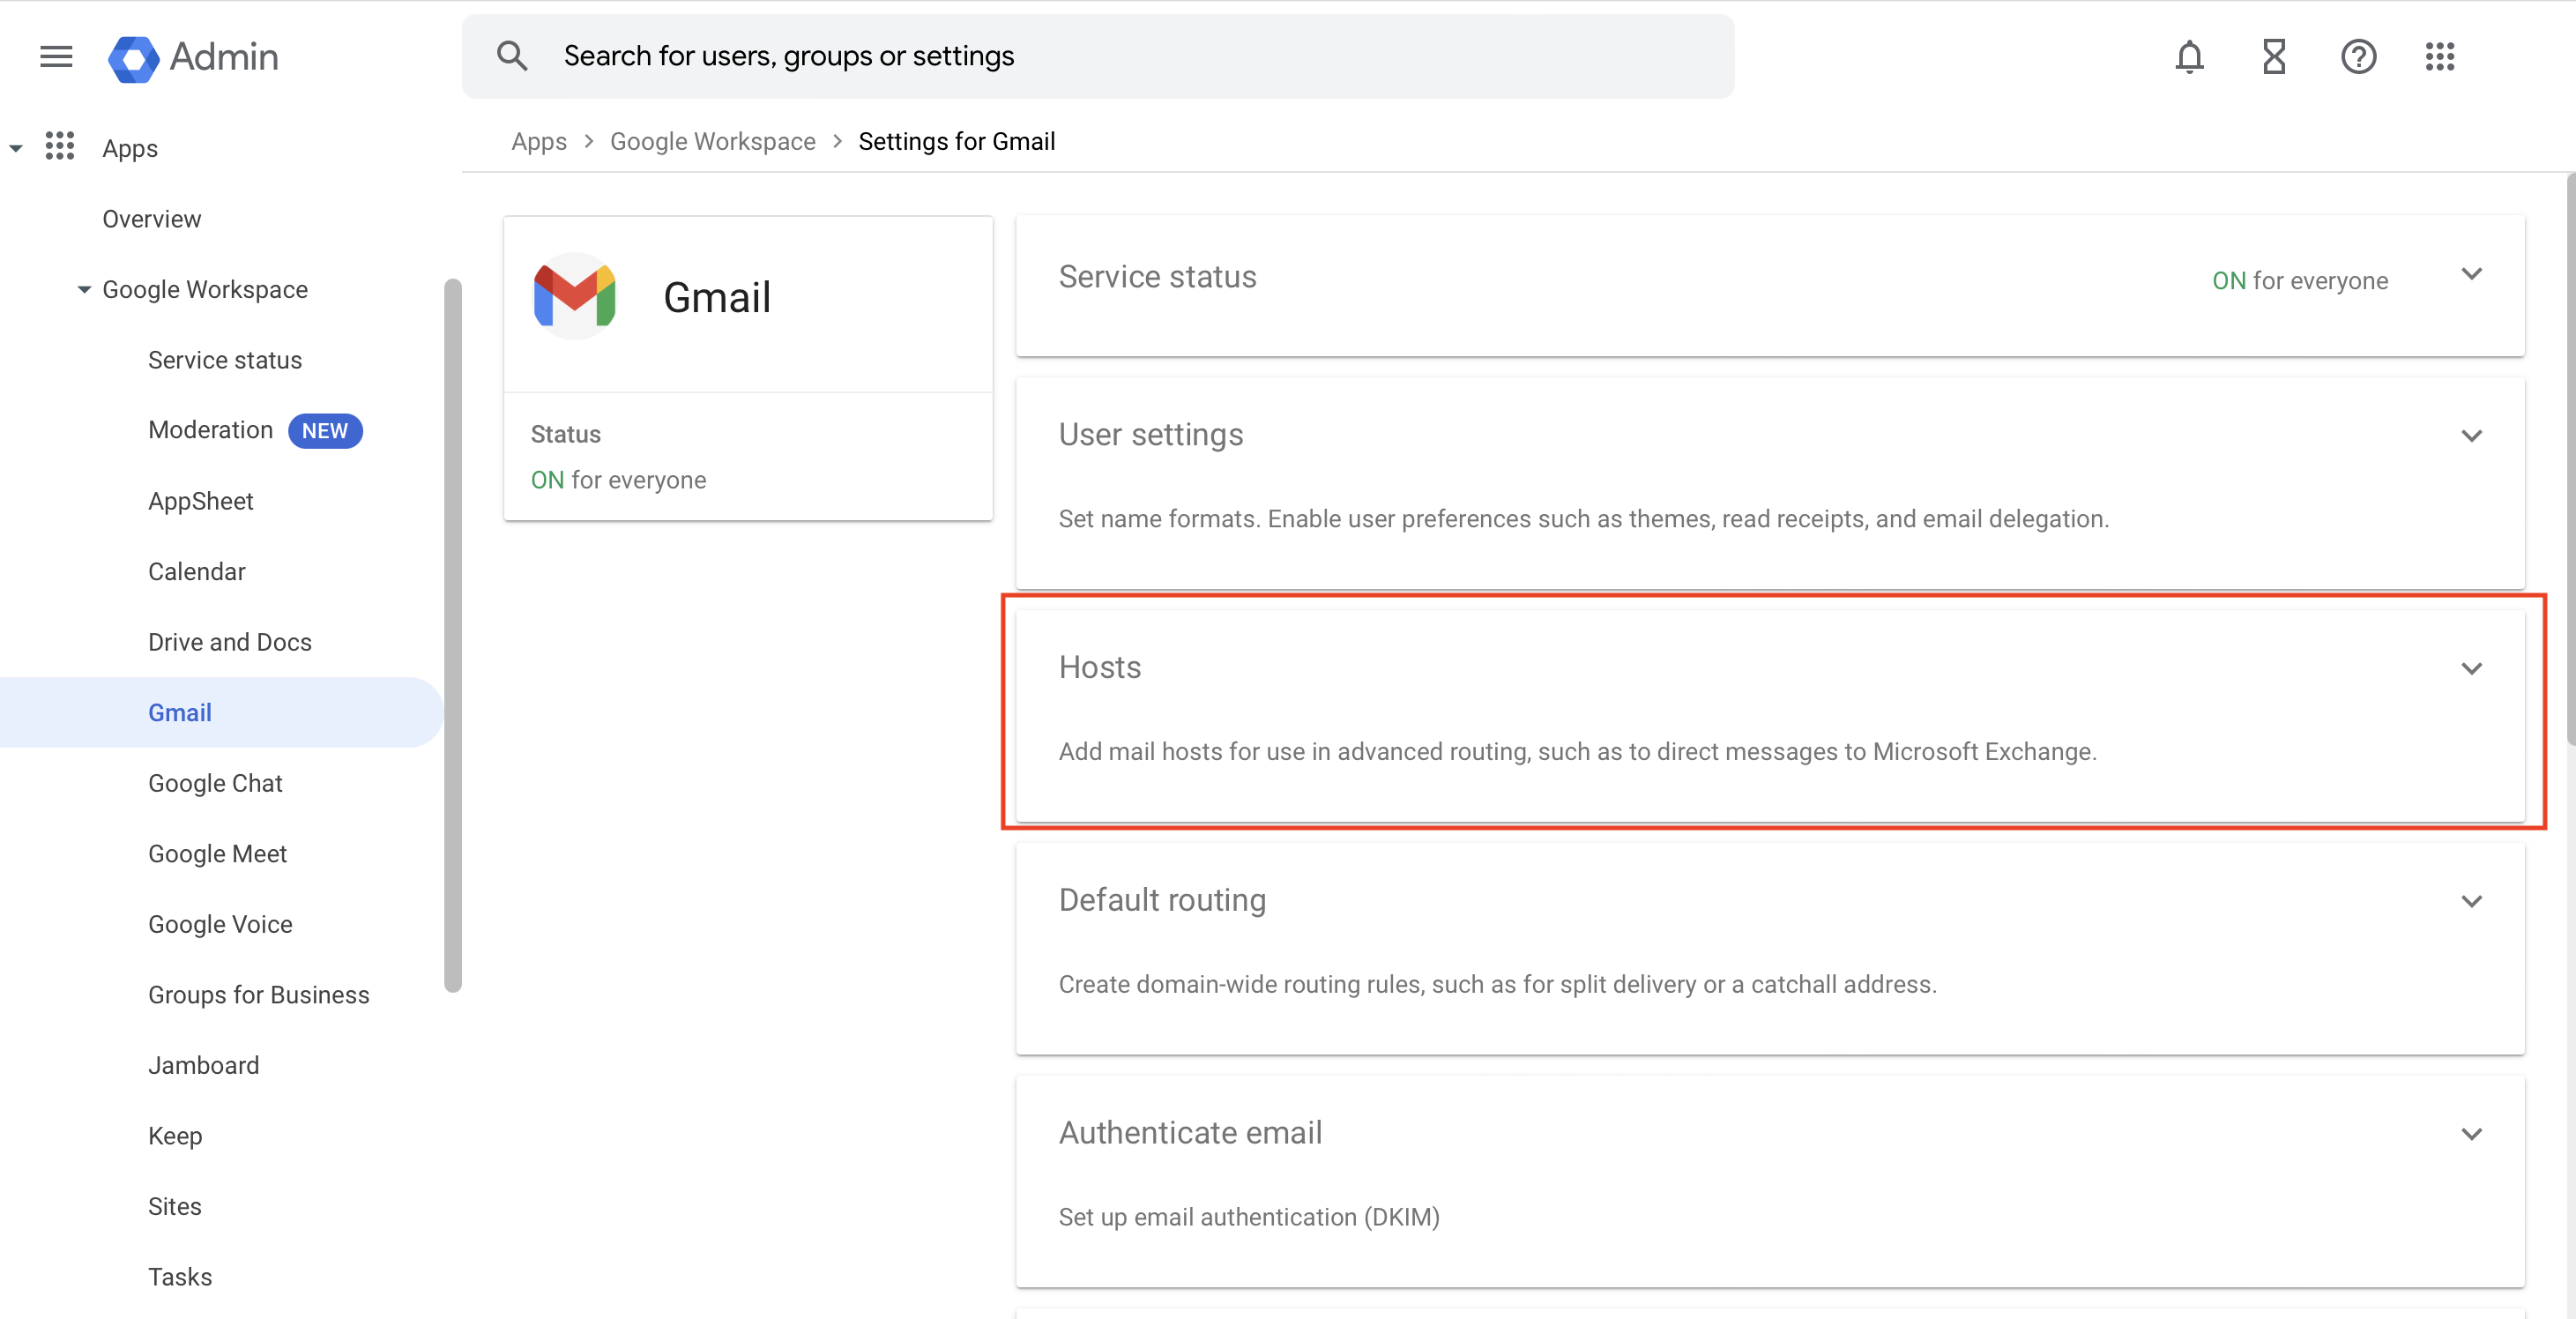Viewport: 2576px width, 1319px height.
Task: Open the tasks hourglass icon
Action: pyautogui.click(x=2274, y=57)
